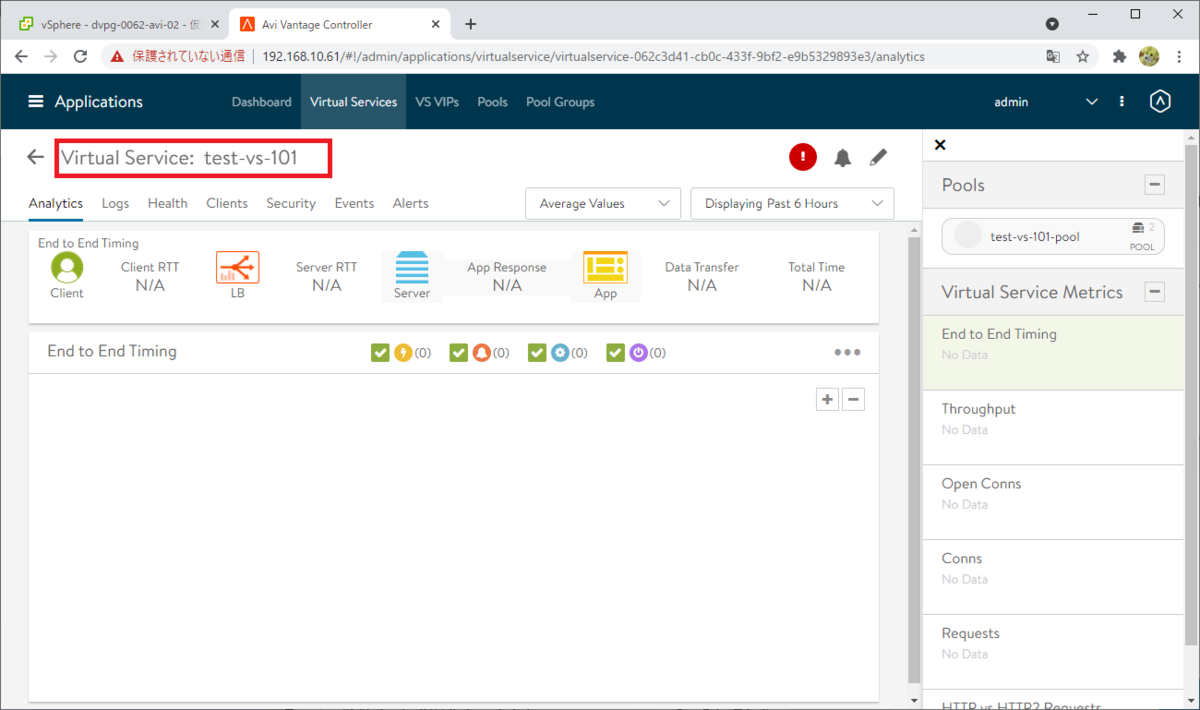Zoom in chart with plus button
1200x710 pixels.
827,400
